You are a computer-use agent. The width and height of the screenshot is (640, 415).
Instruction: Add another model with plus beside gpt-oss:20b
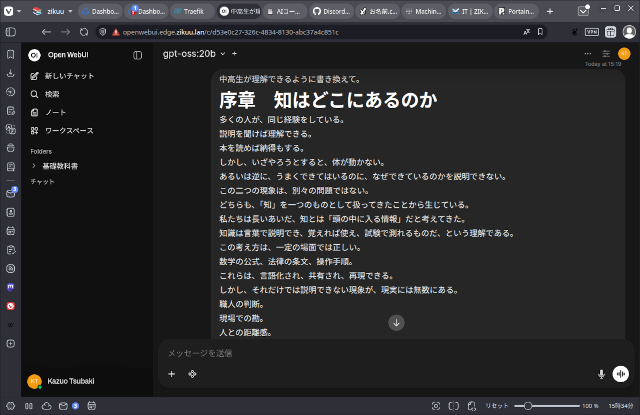pyautogui.click(x=234, y=53)
